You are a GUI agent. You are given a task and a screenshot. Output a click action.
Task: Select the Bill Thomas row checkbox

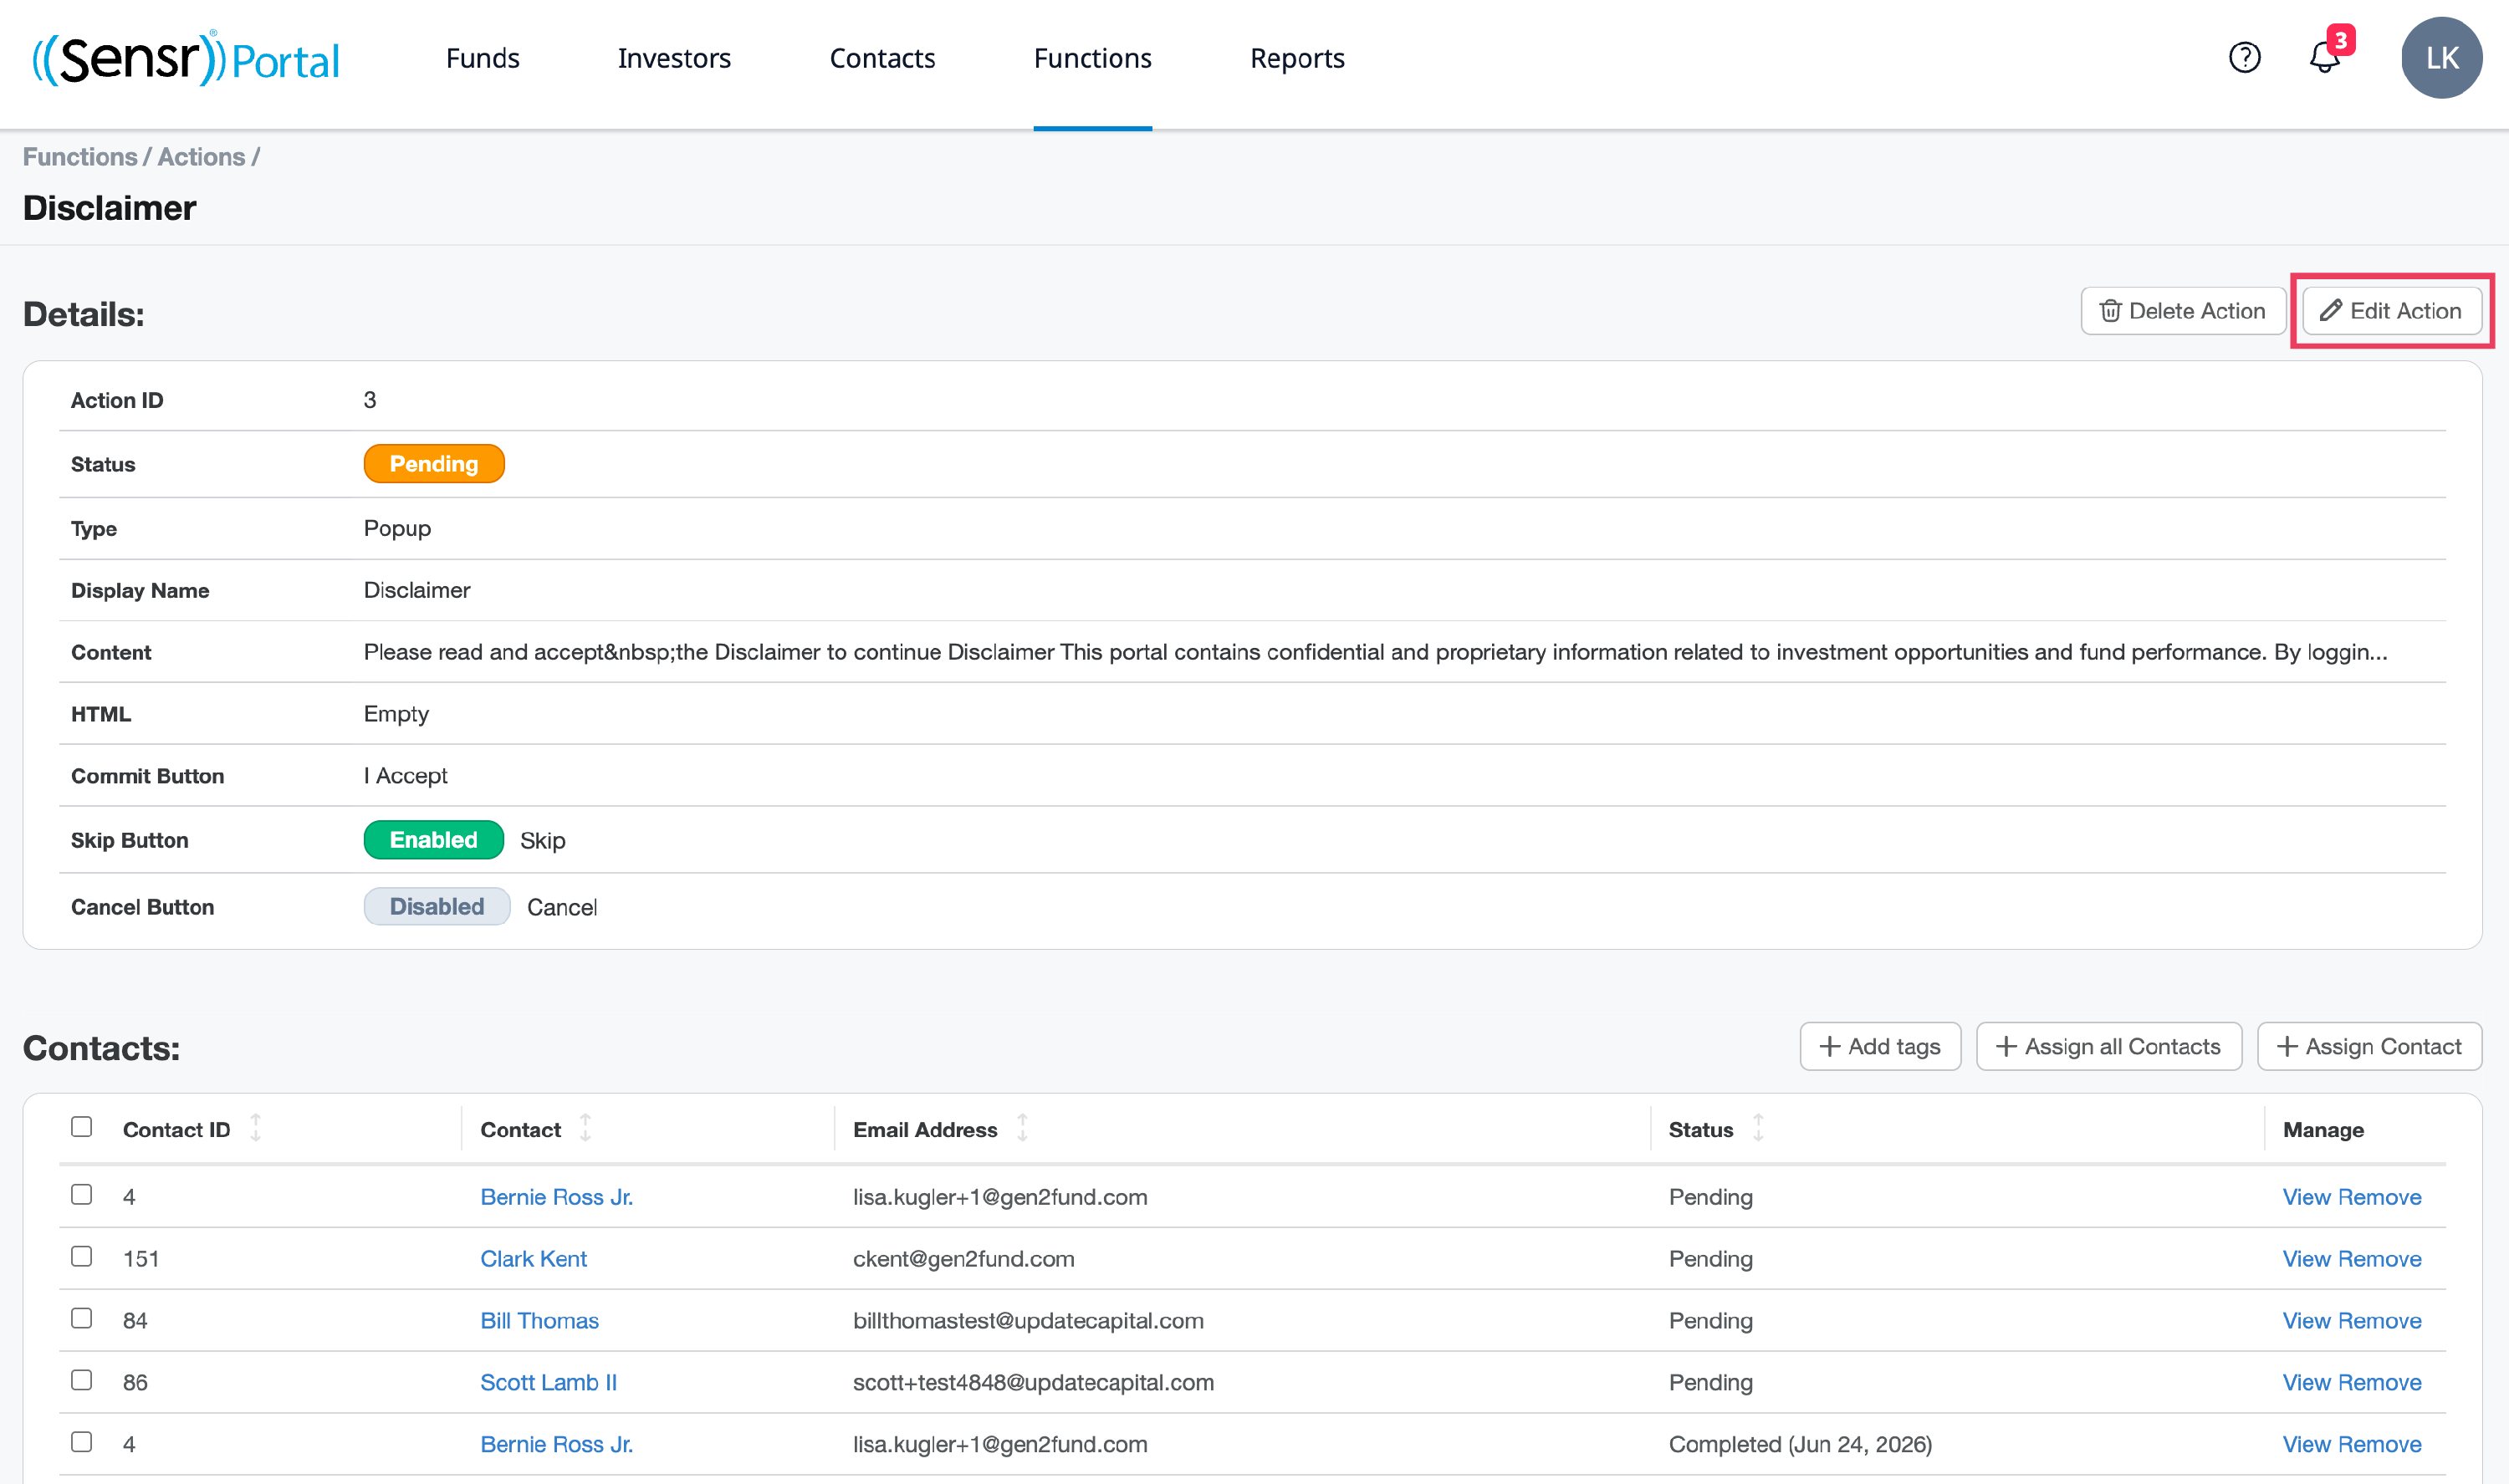(82, 1319)
